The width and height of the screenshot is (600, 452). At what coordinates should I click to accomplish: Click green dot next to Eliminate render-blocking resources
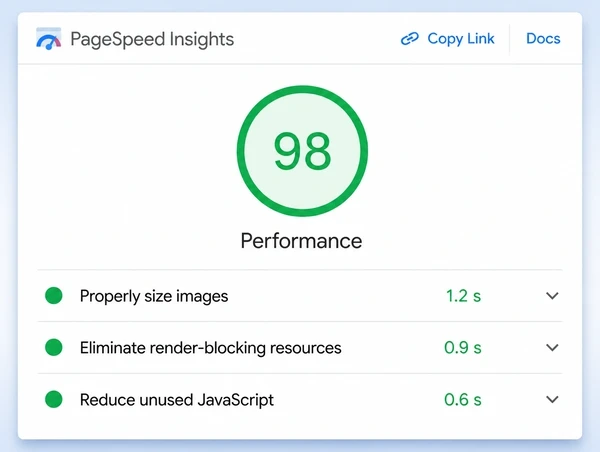pos(54,348)
